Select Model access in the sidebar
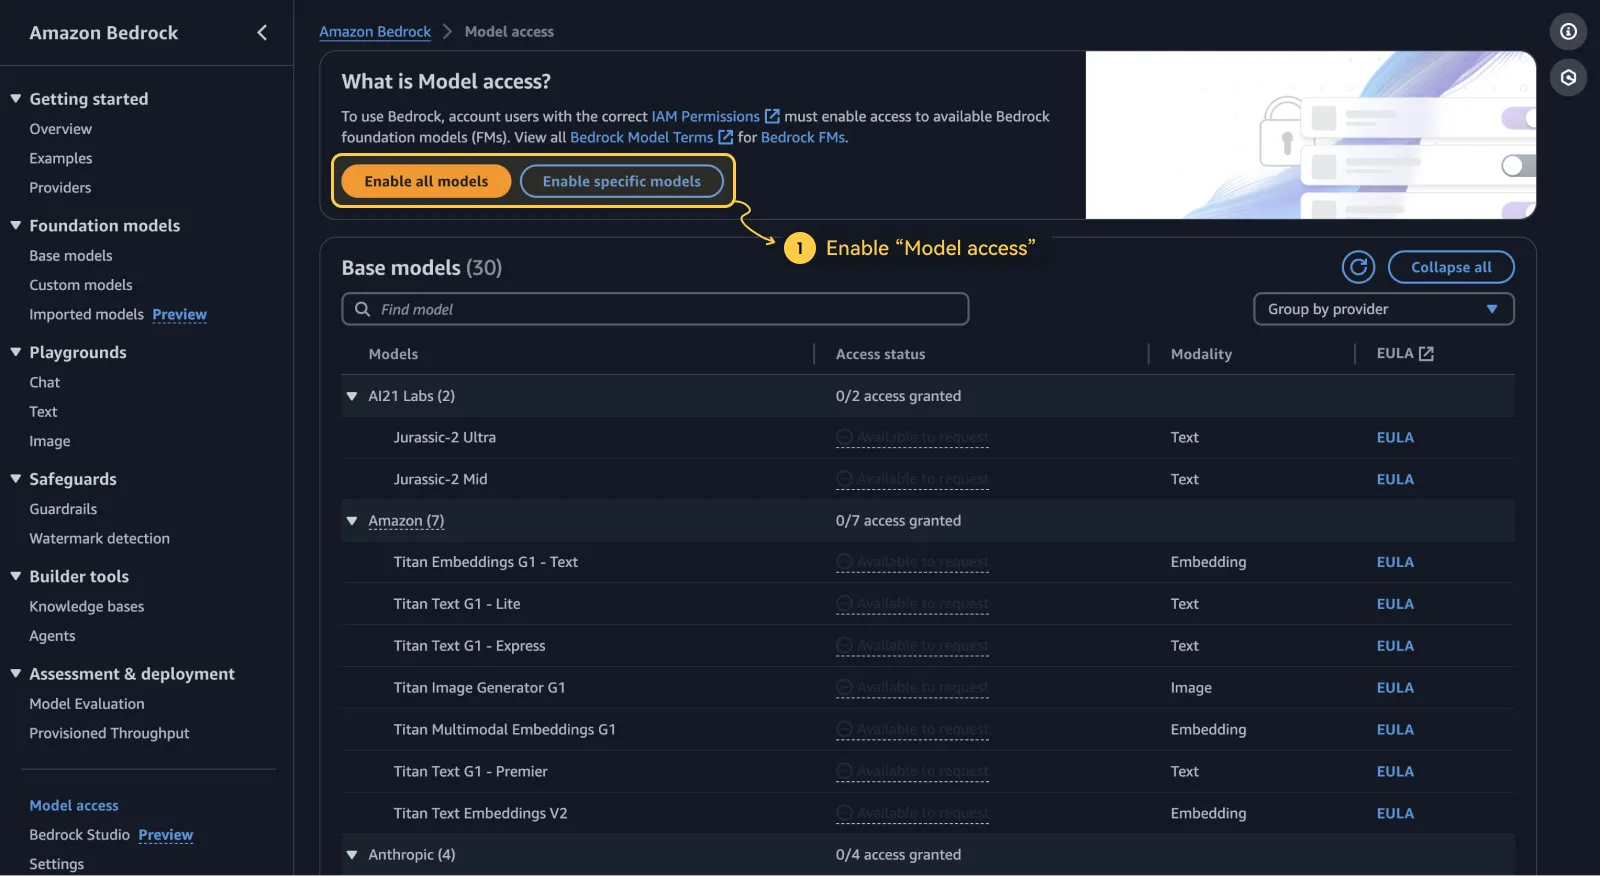The height and width of the screenshot is (876, 1600). coord(74,806)
